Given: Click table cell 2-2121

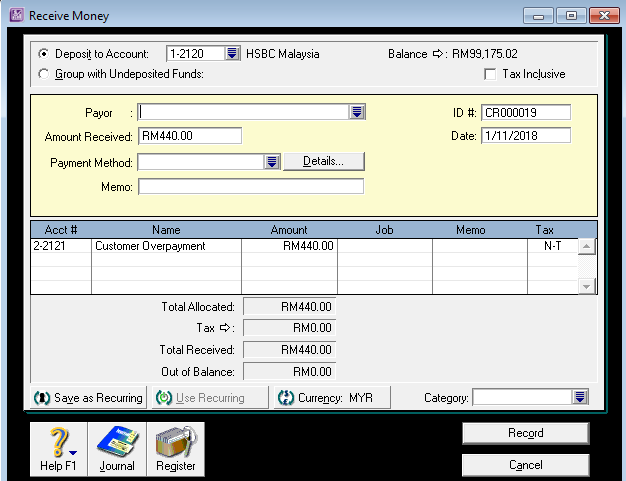Looking at the screenshot, I should click(61, 246).
